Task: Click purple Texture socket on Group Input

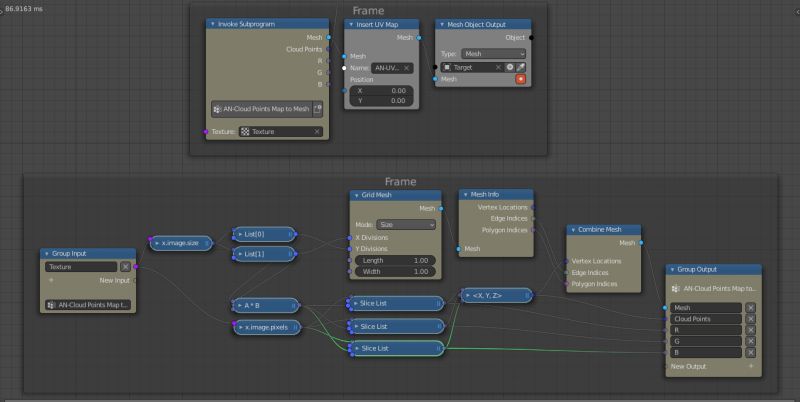Action: pos(135,267)
